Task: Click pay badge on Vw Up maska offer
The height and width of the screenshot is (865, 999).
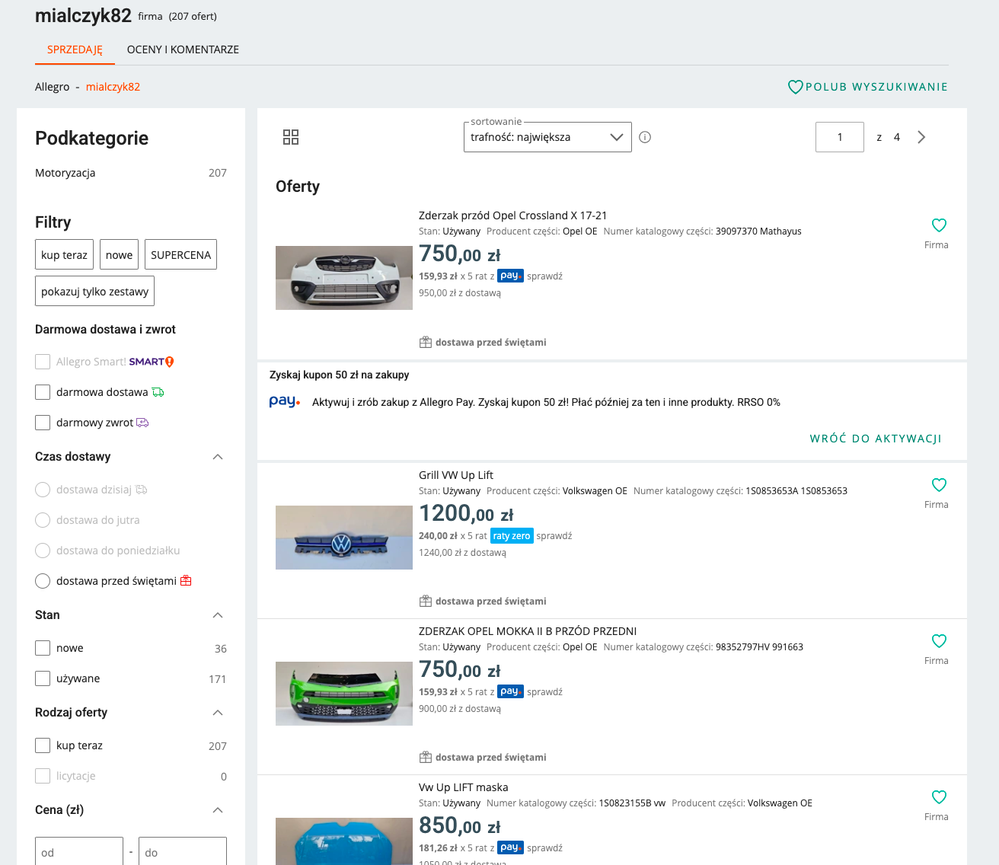Action: [x=510, y=847]
